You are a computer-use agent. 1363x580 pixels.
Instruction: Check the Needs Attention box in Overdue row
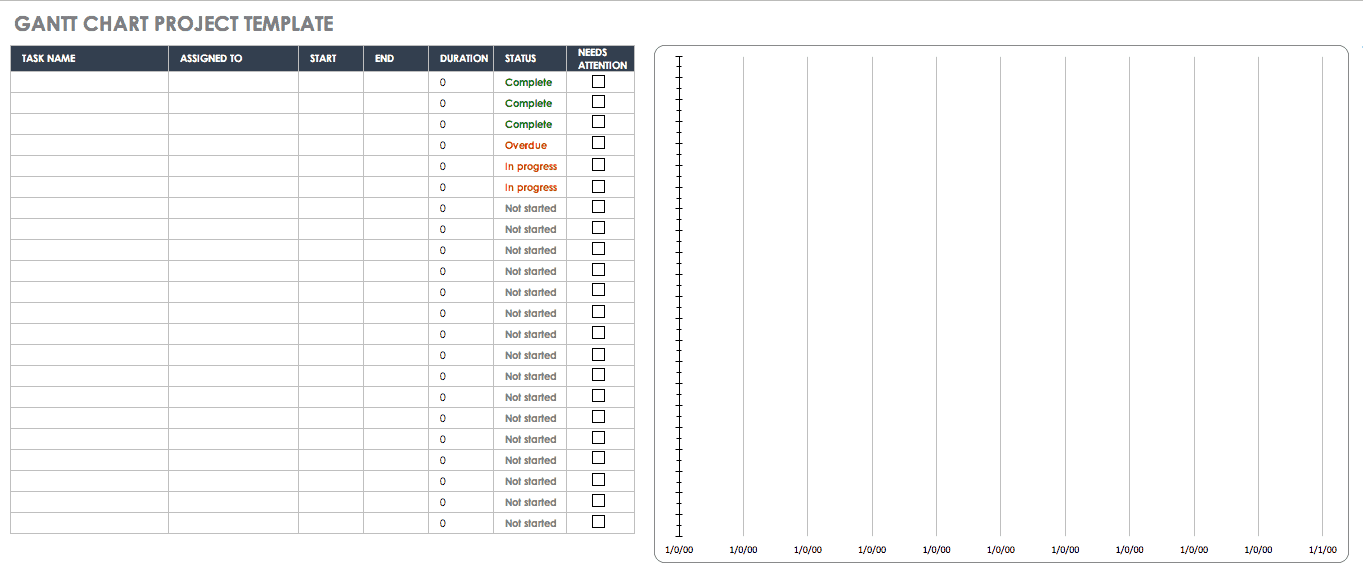599,144
